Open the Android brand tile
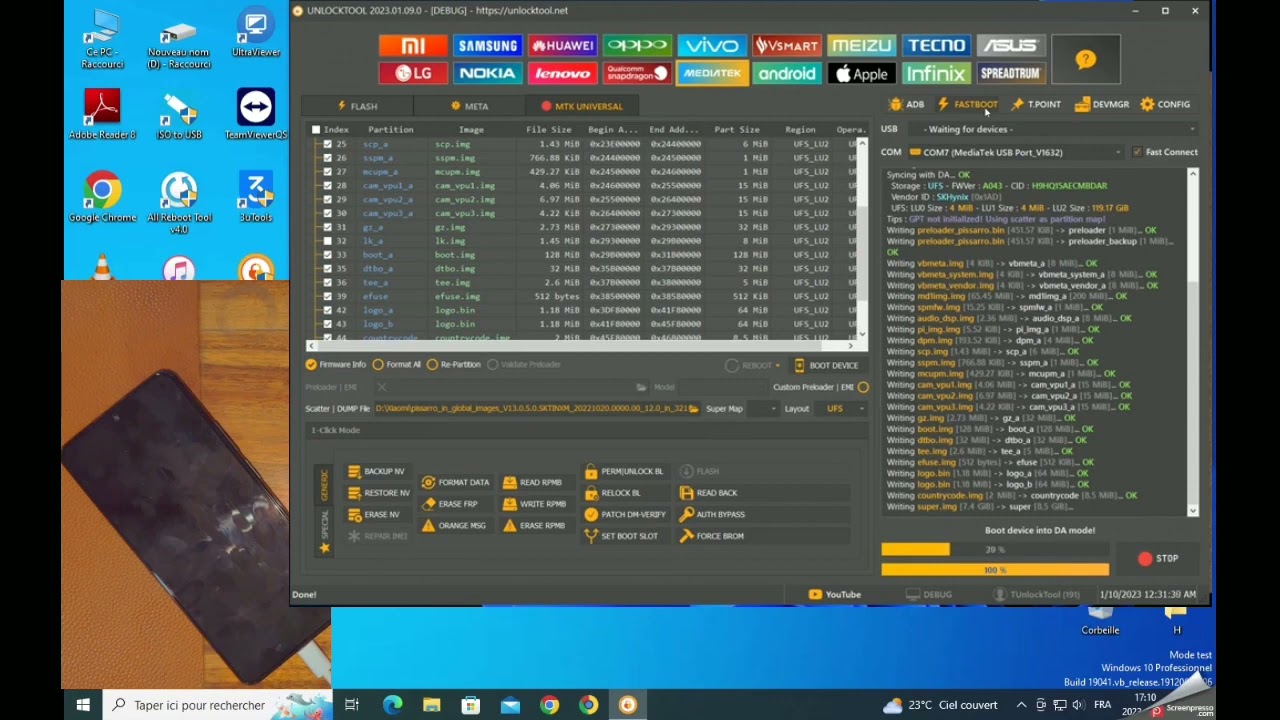Viewport: 1280px width, 720px height. point(786,73)
